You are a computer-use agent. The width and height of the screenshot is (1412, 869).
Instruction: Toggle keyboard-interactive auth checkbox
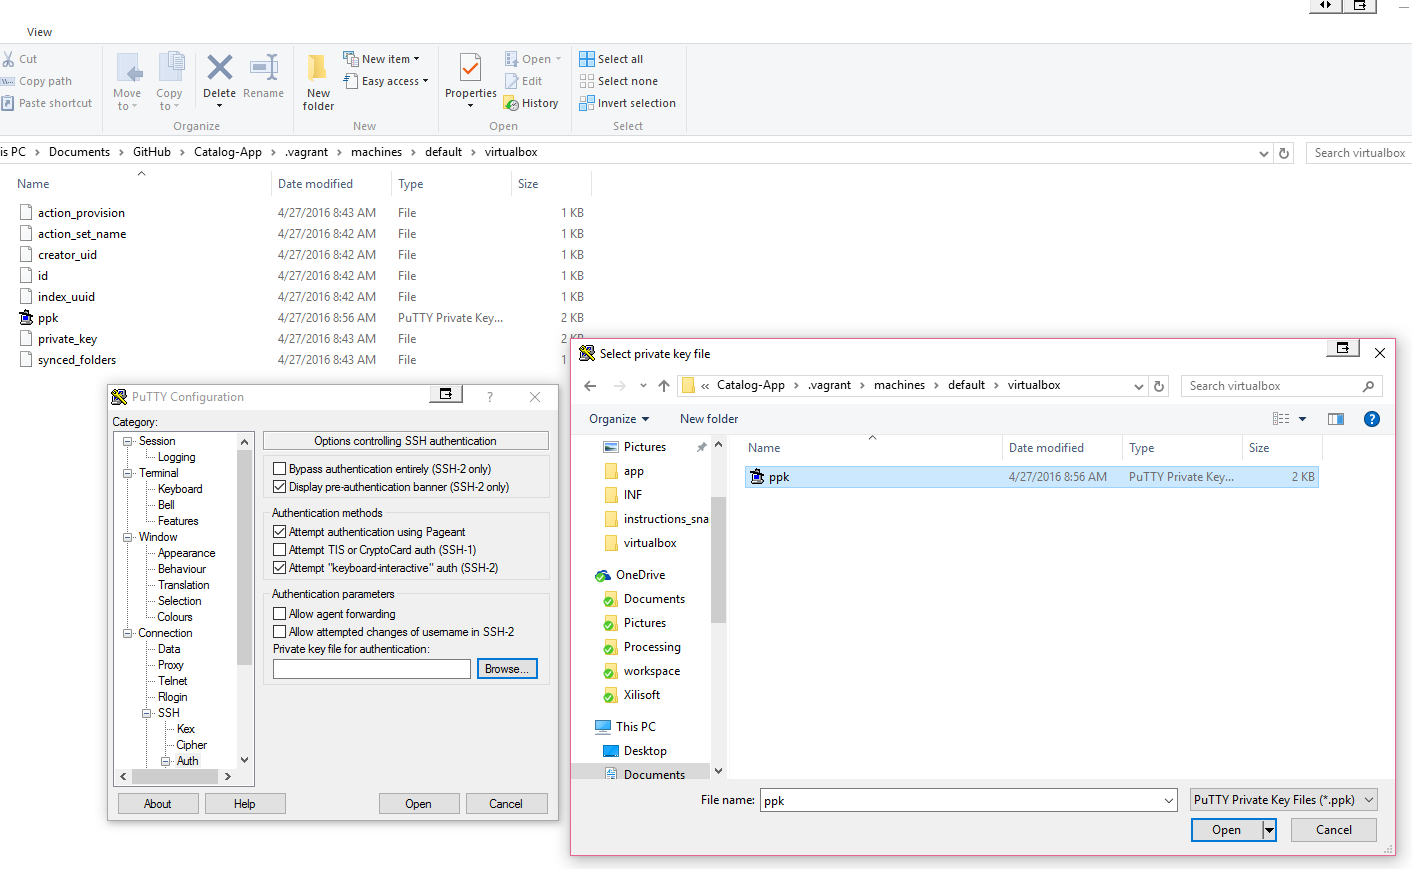pyautogui.click(x=280, y=568)
